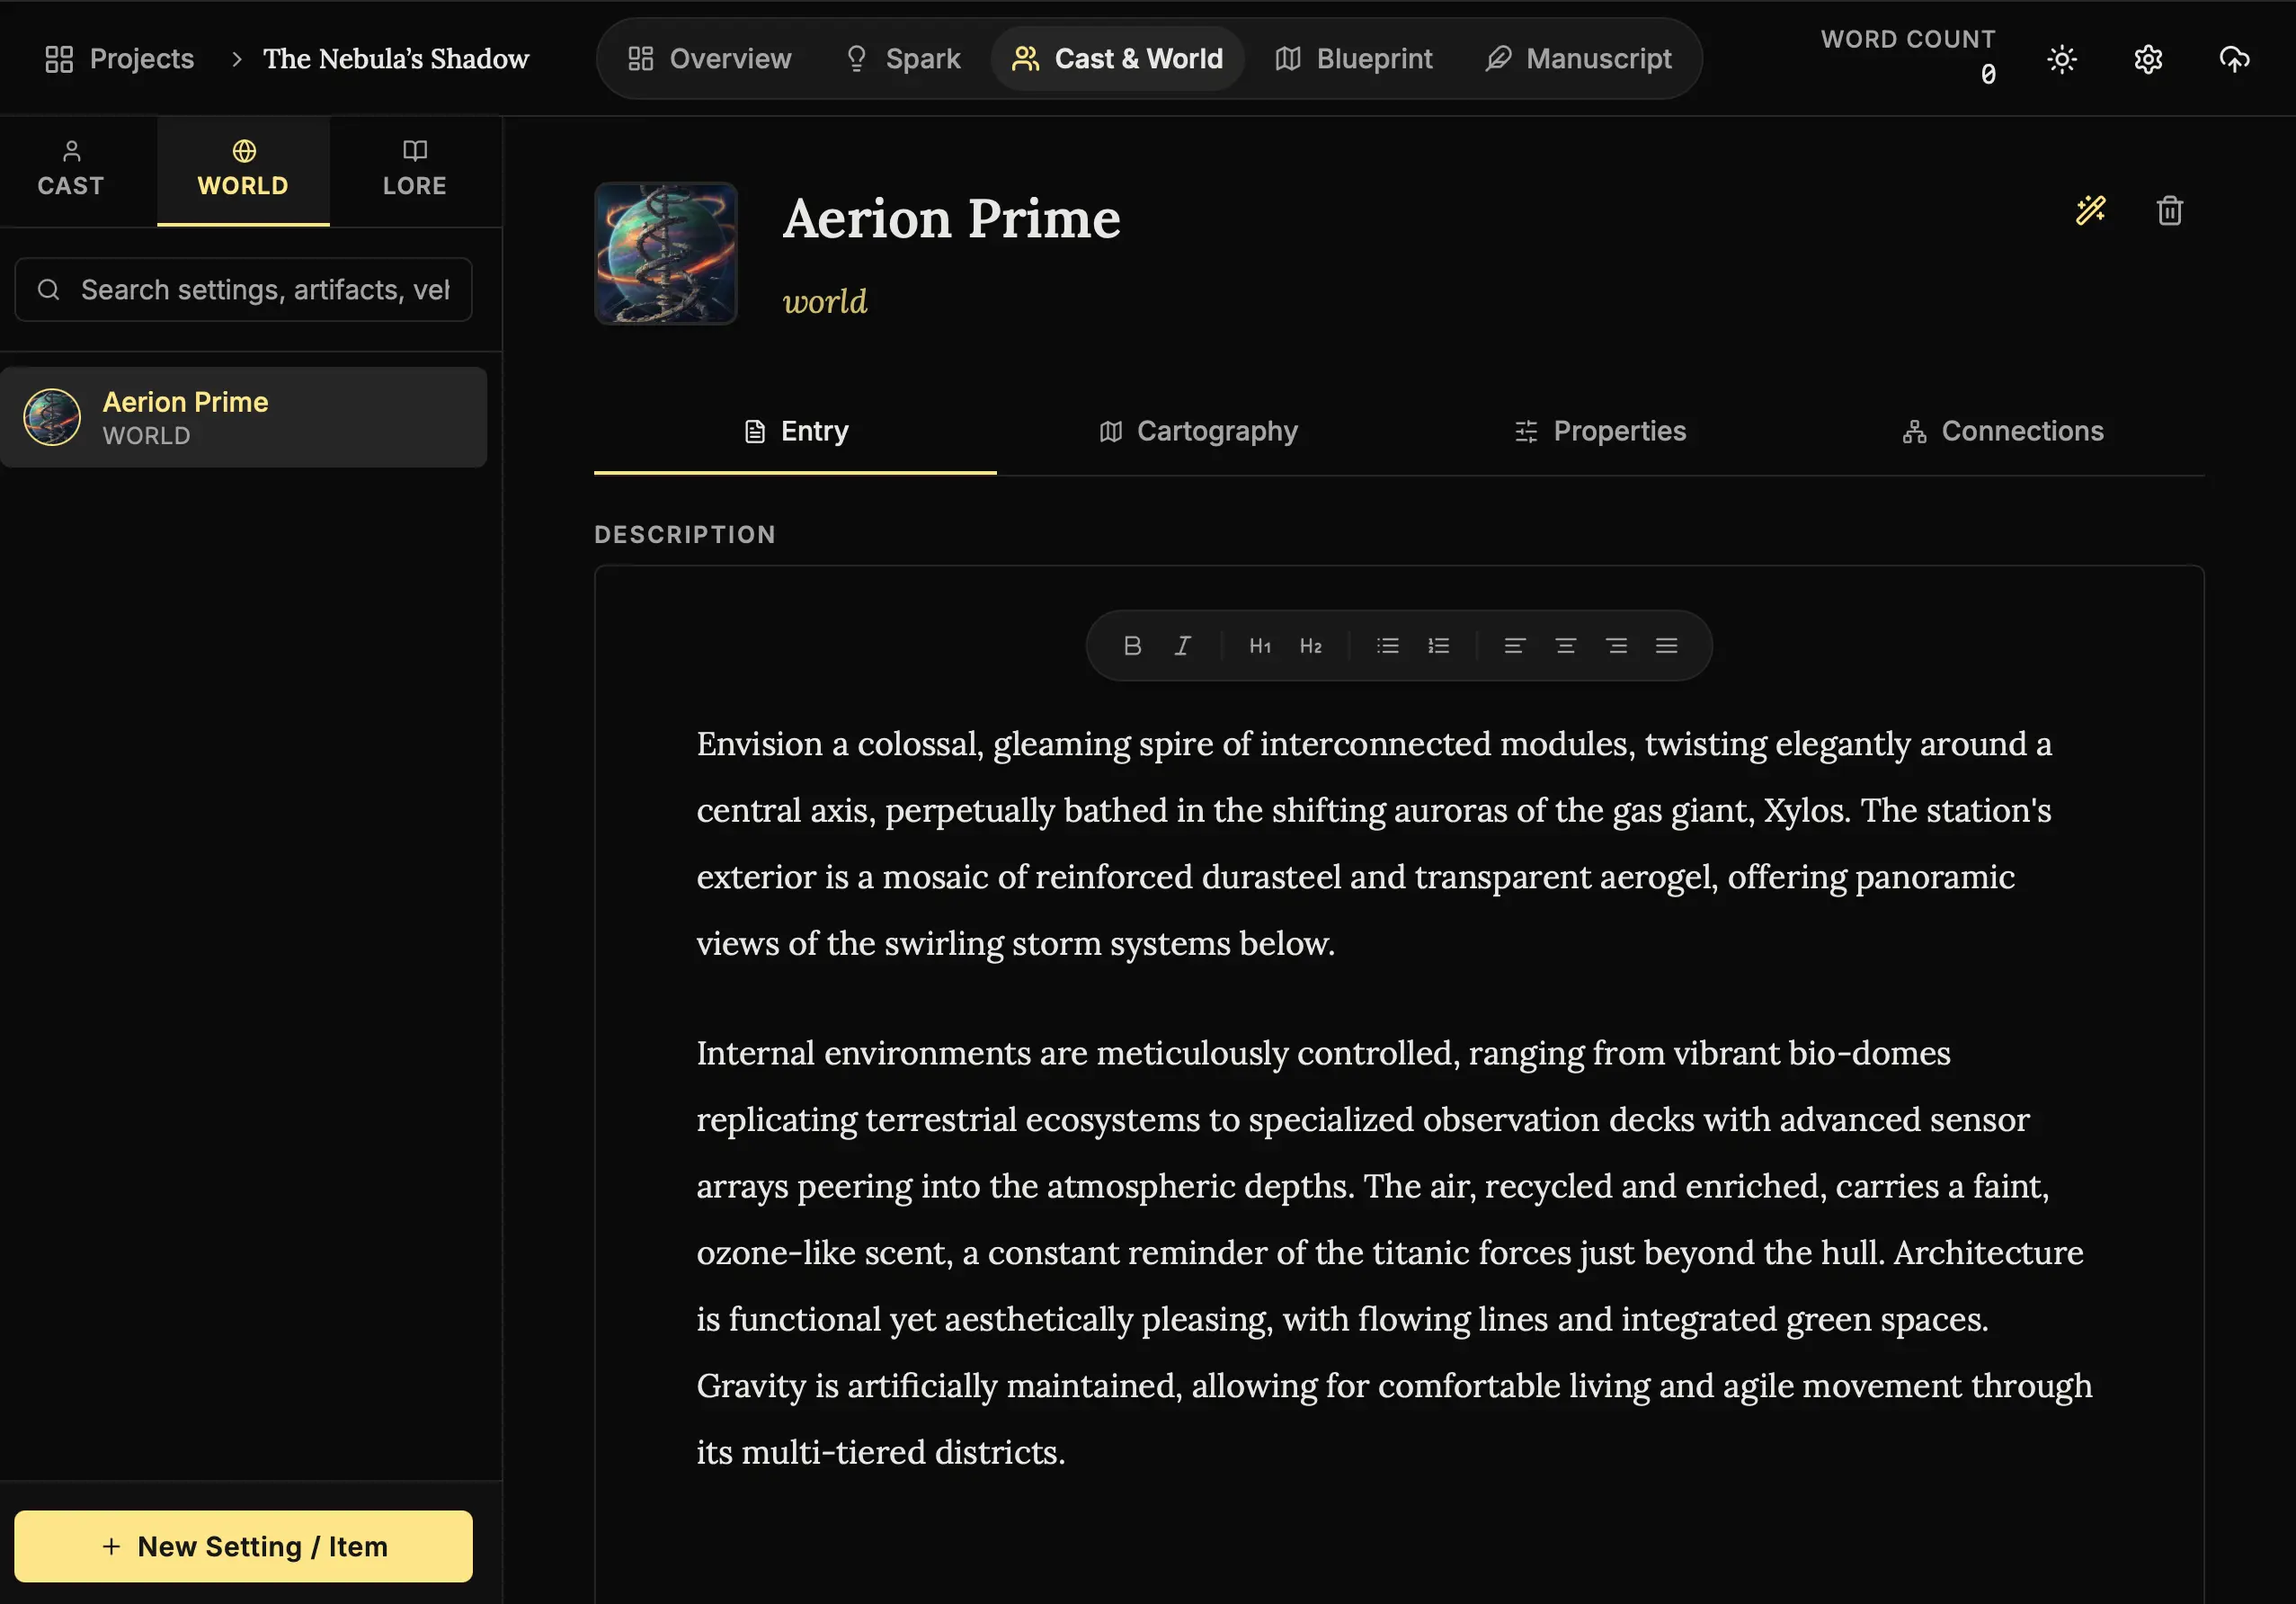
Task: Go back to Projects
Action: (x=120, y=59)
